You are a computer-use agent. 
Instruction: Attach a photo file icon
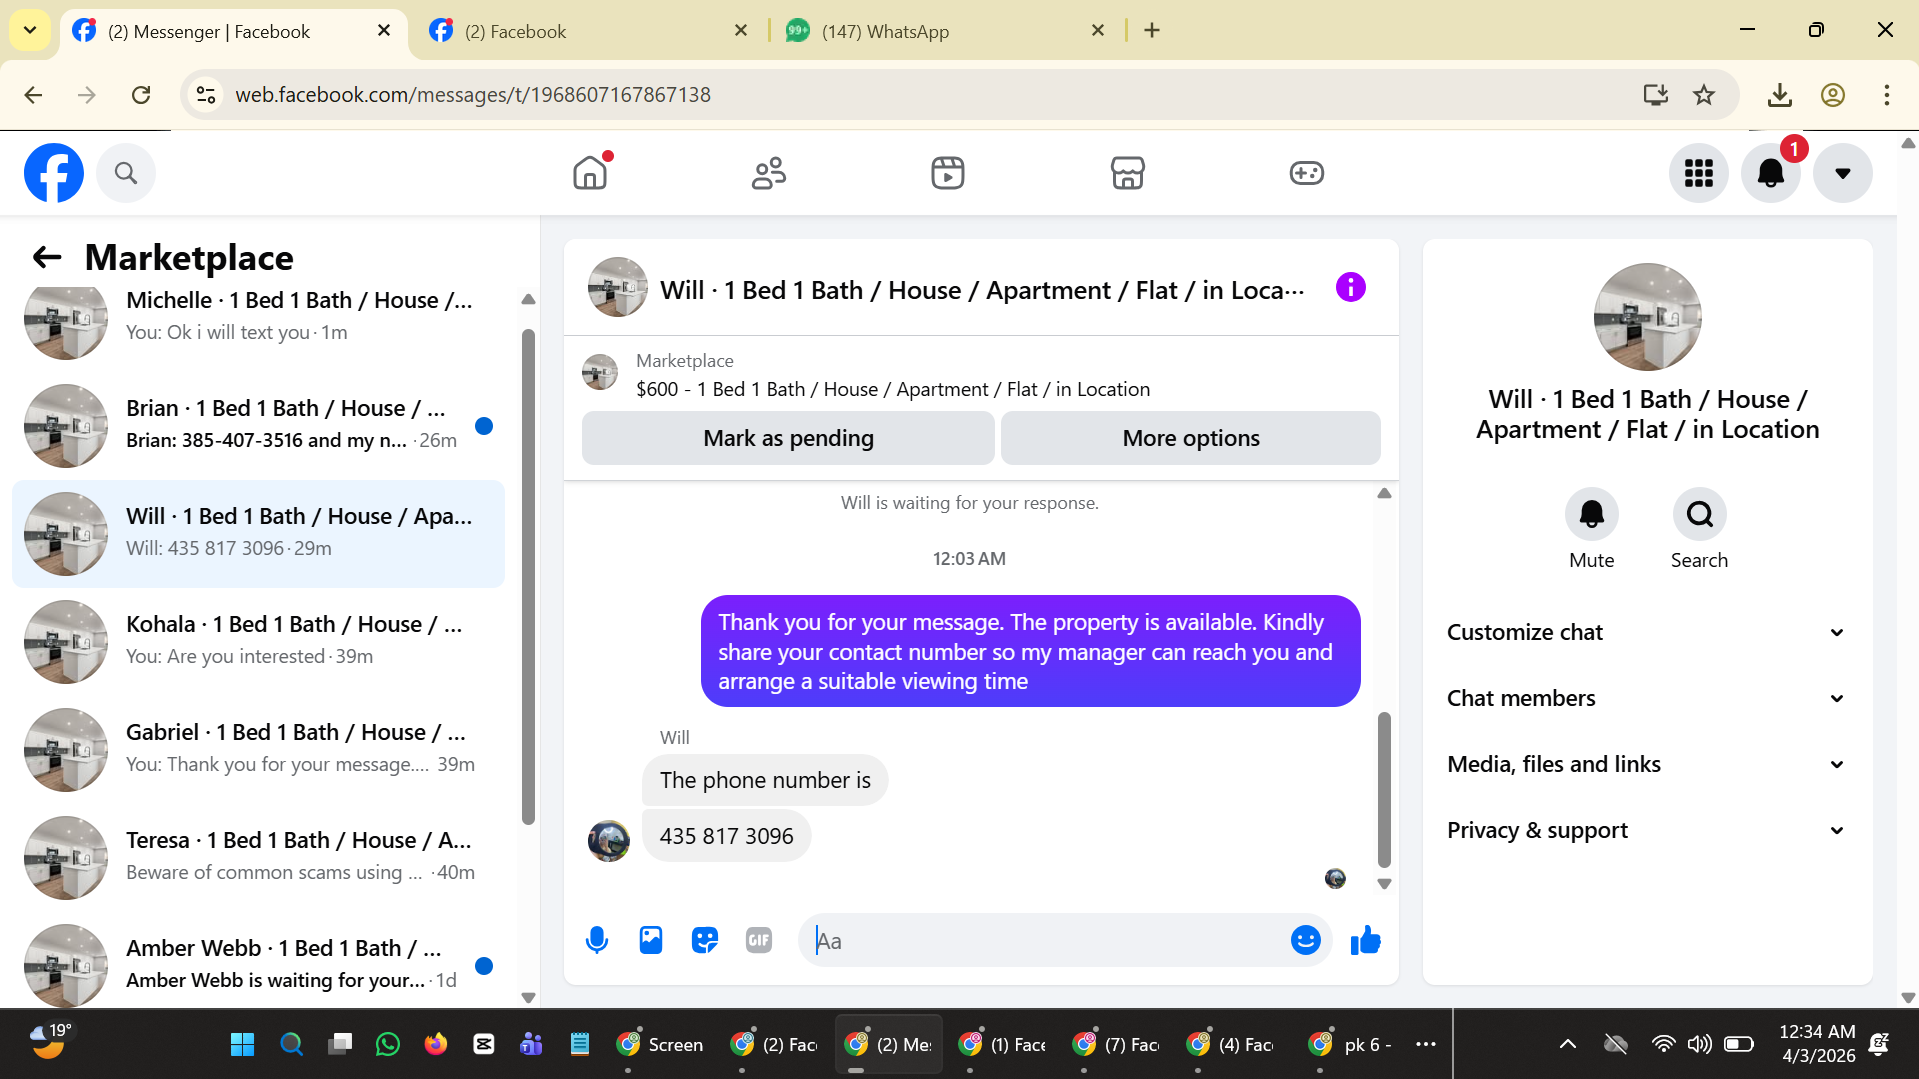[x=651, y=940]
